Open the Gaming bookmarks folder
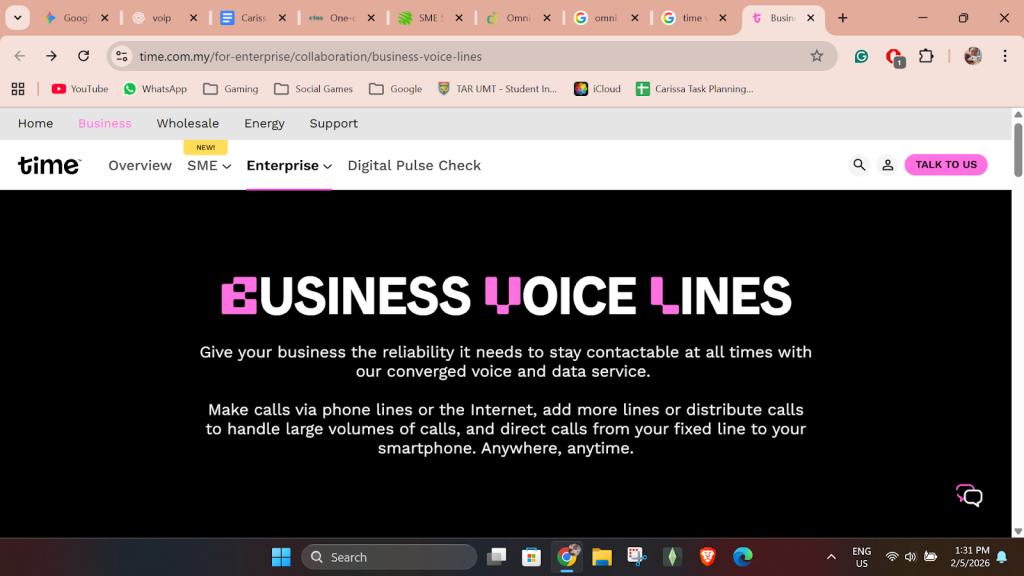This screenshot has width=1024, height=576. [x=231, y=89]
